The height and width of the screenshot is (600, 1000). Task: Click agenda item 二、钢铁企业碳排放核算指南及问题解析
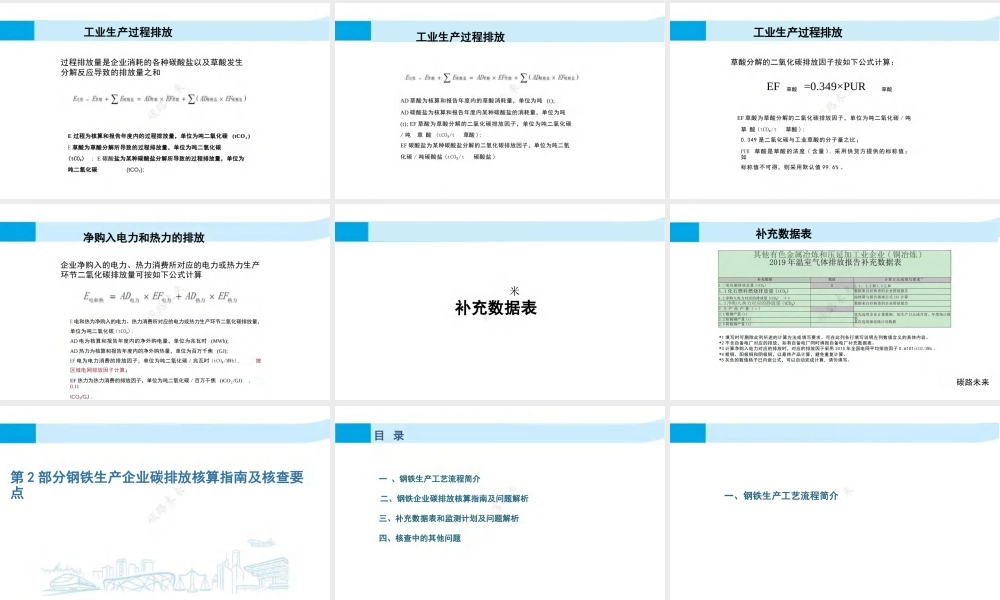click(x=454, y=497)
